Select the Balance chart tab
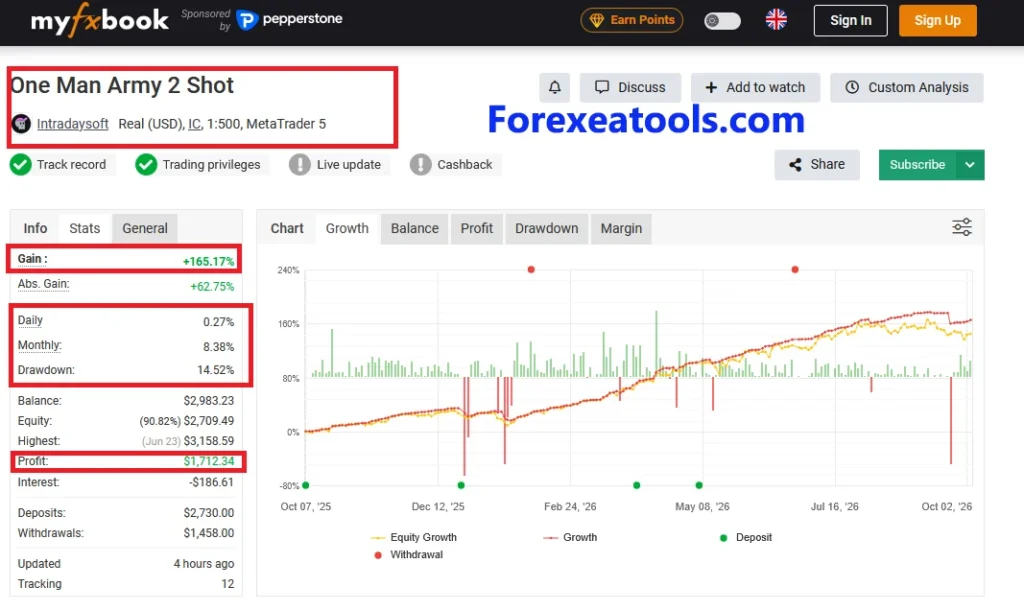The width and height of the screenshot is (1024, 610). click(415, 229)
